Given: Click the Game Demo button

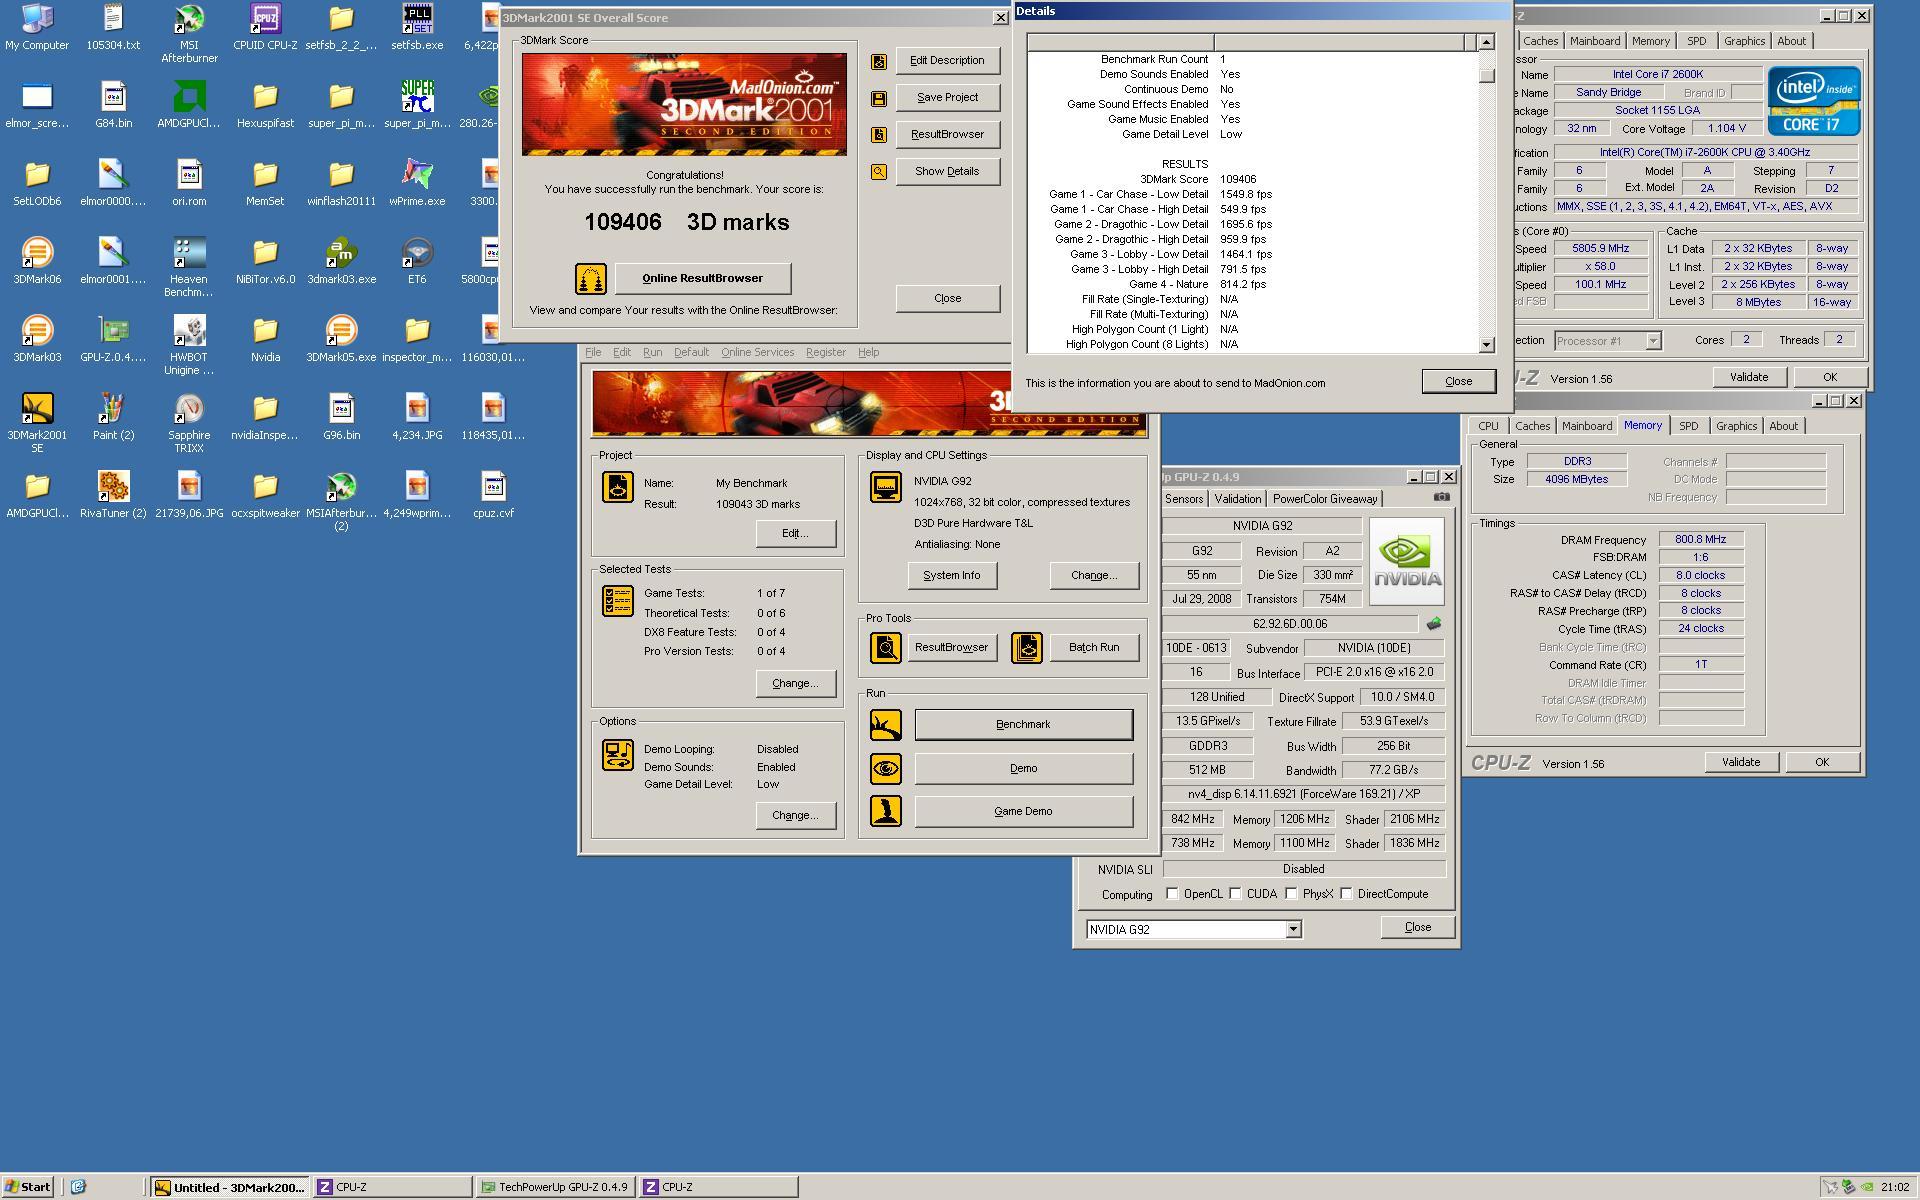Looking at the screenshot, I should coord(1023,812).
